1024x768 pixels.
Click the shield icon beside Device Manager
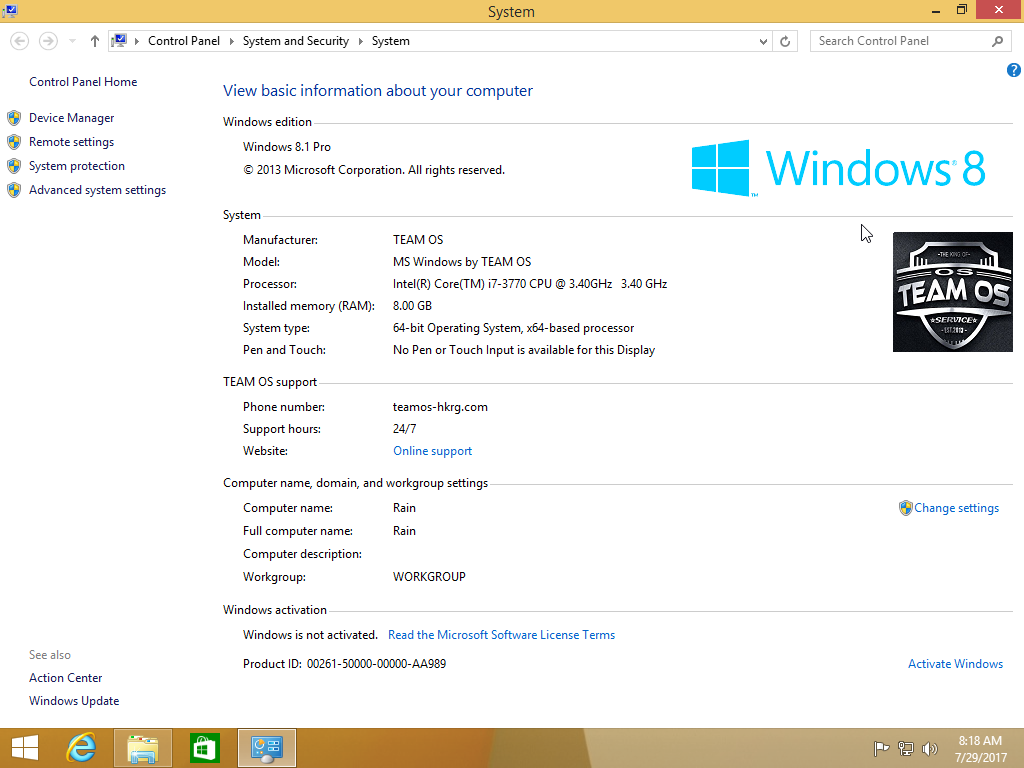(14, 118)
